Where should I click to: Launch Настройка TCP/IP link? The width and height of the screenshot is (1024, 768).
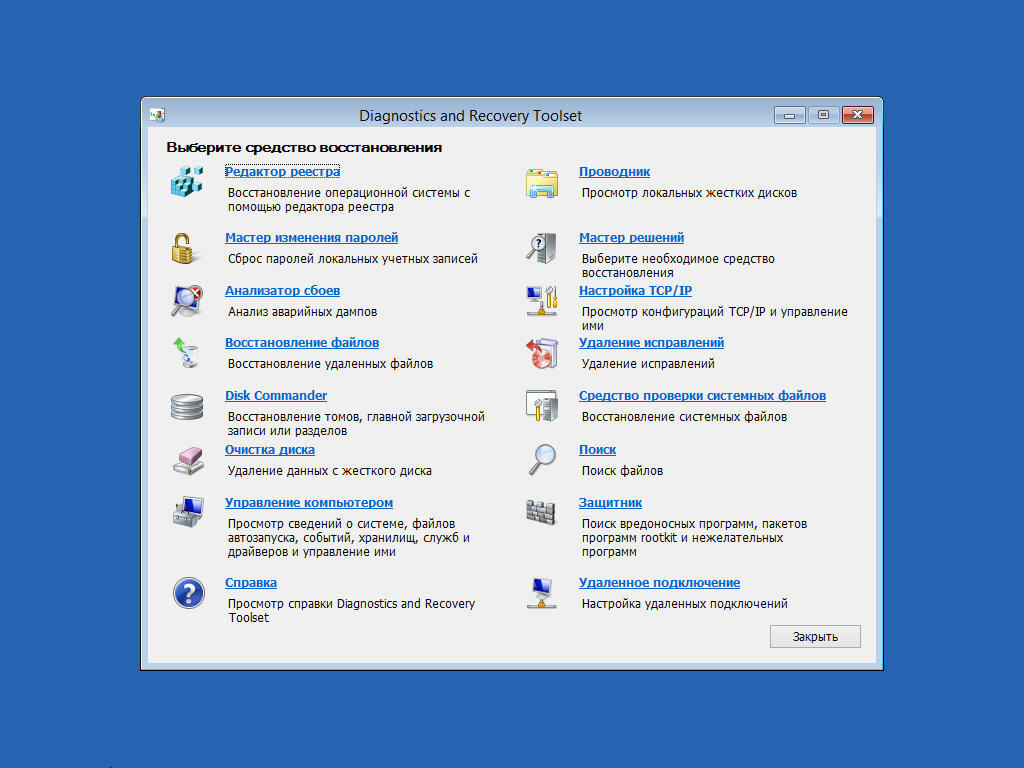click(635, 291)
